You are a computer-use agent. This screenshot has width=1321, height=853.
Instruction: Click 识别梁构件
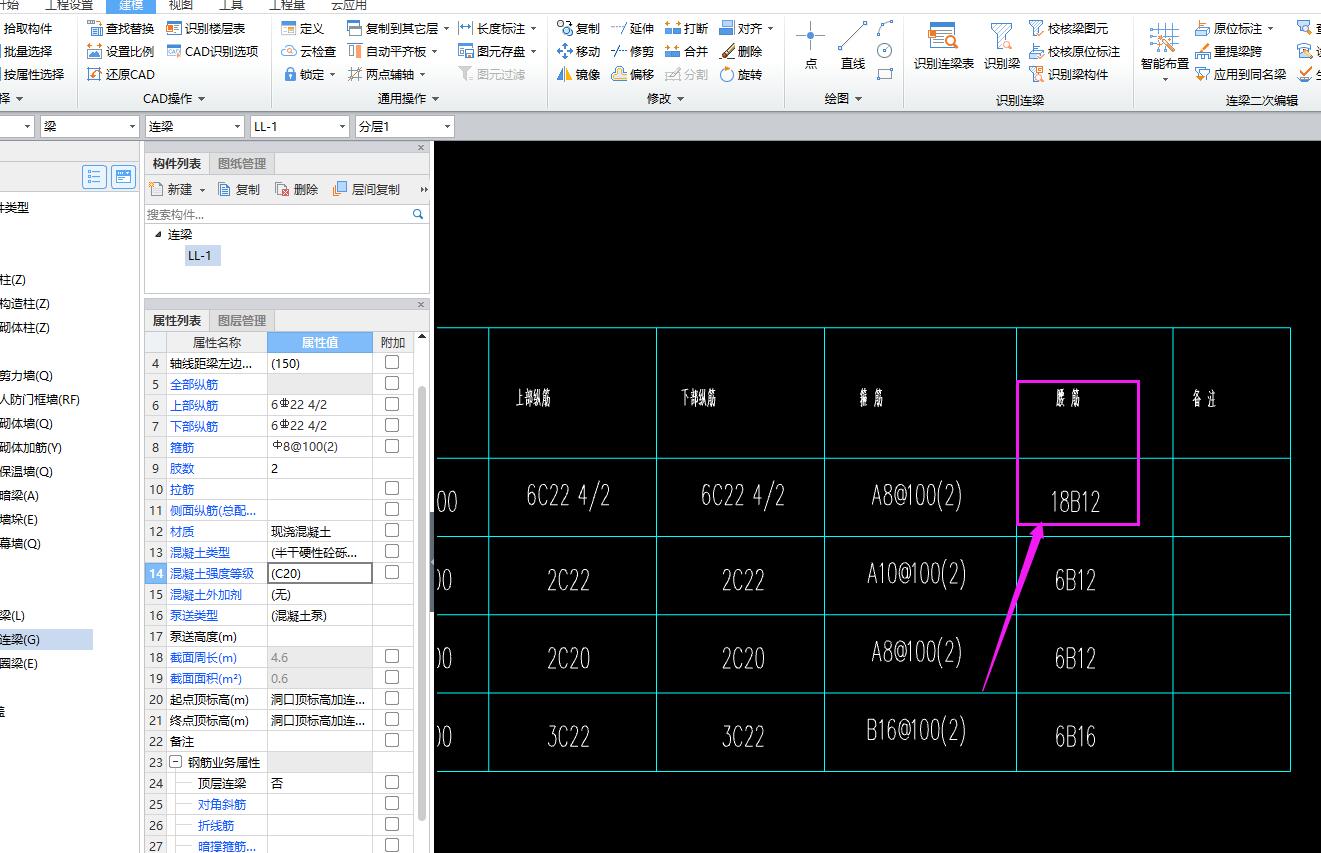(x=1068, y=74)
